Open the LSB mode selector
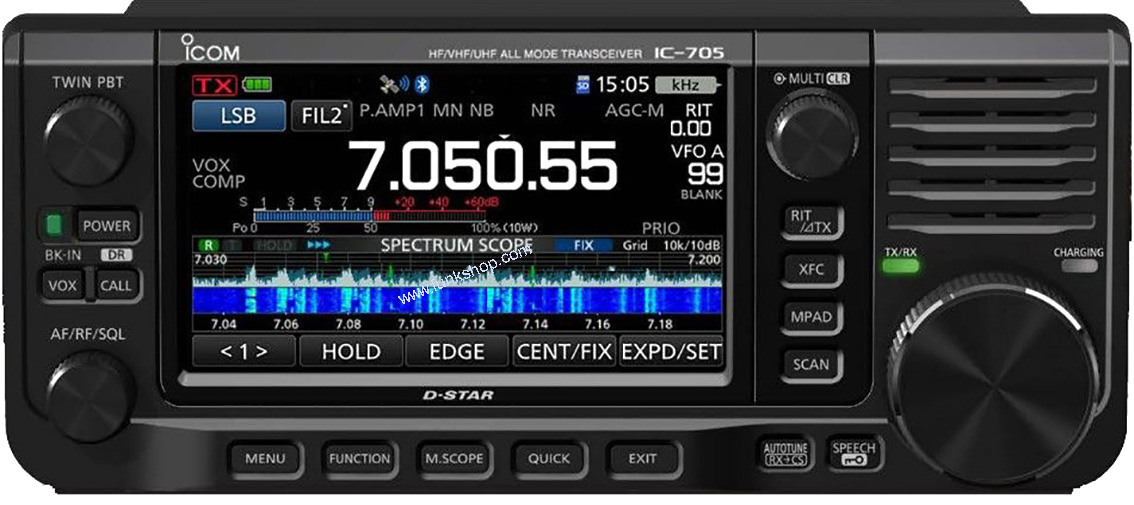This screenshot has height=505, width=1134. (238, 116)
